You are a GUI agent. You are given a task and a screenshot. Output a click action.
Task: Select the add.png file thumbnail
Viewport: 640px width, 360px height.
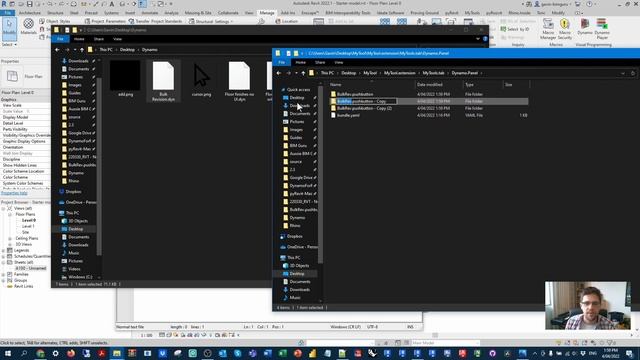(x=125, y=79)
